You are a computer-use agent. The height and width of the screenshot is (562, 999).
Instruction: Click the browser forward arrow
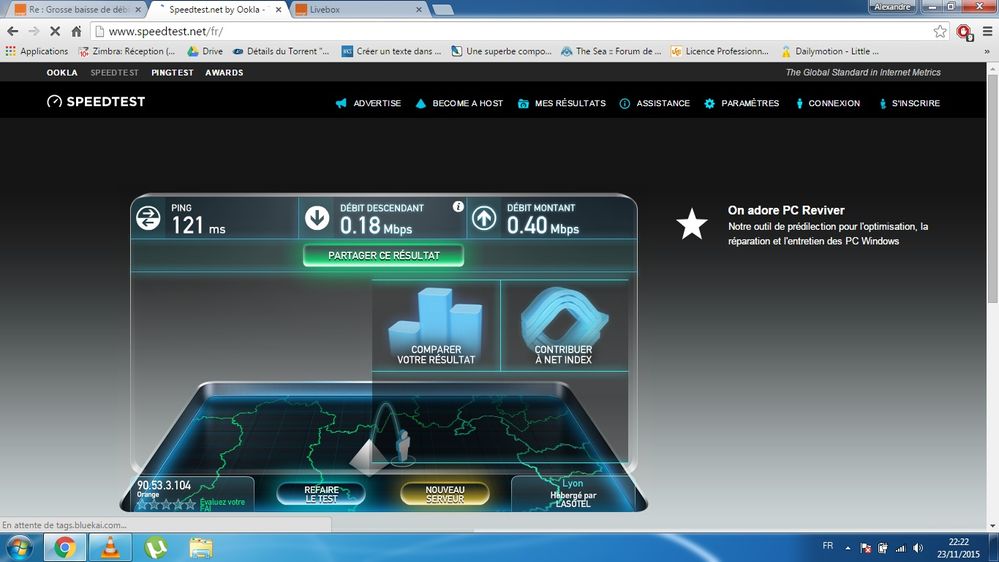click(x=34, y=31)
